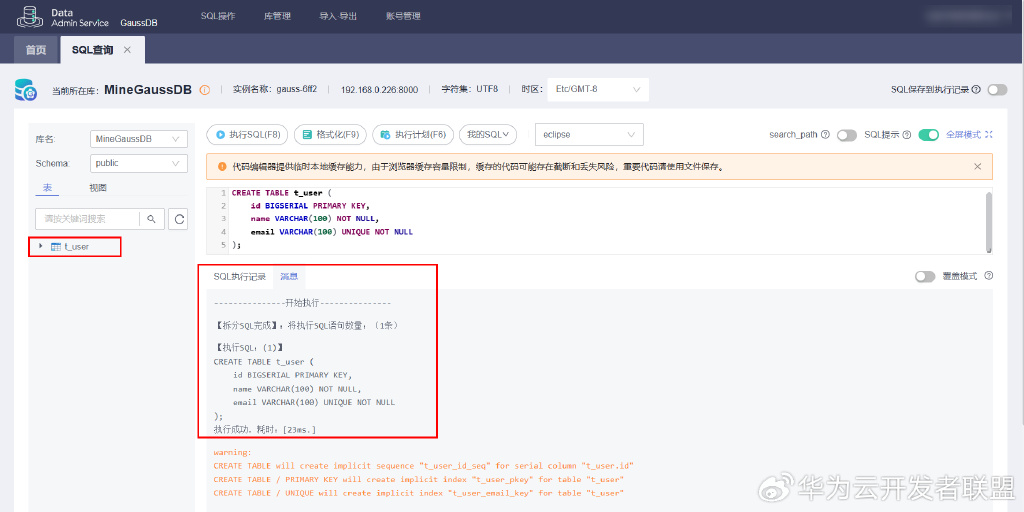Enable the 覆盖模式 switch
Screen dimensions: 1024x512
pyautogui.click(x=925, y=276)
